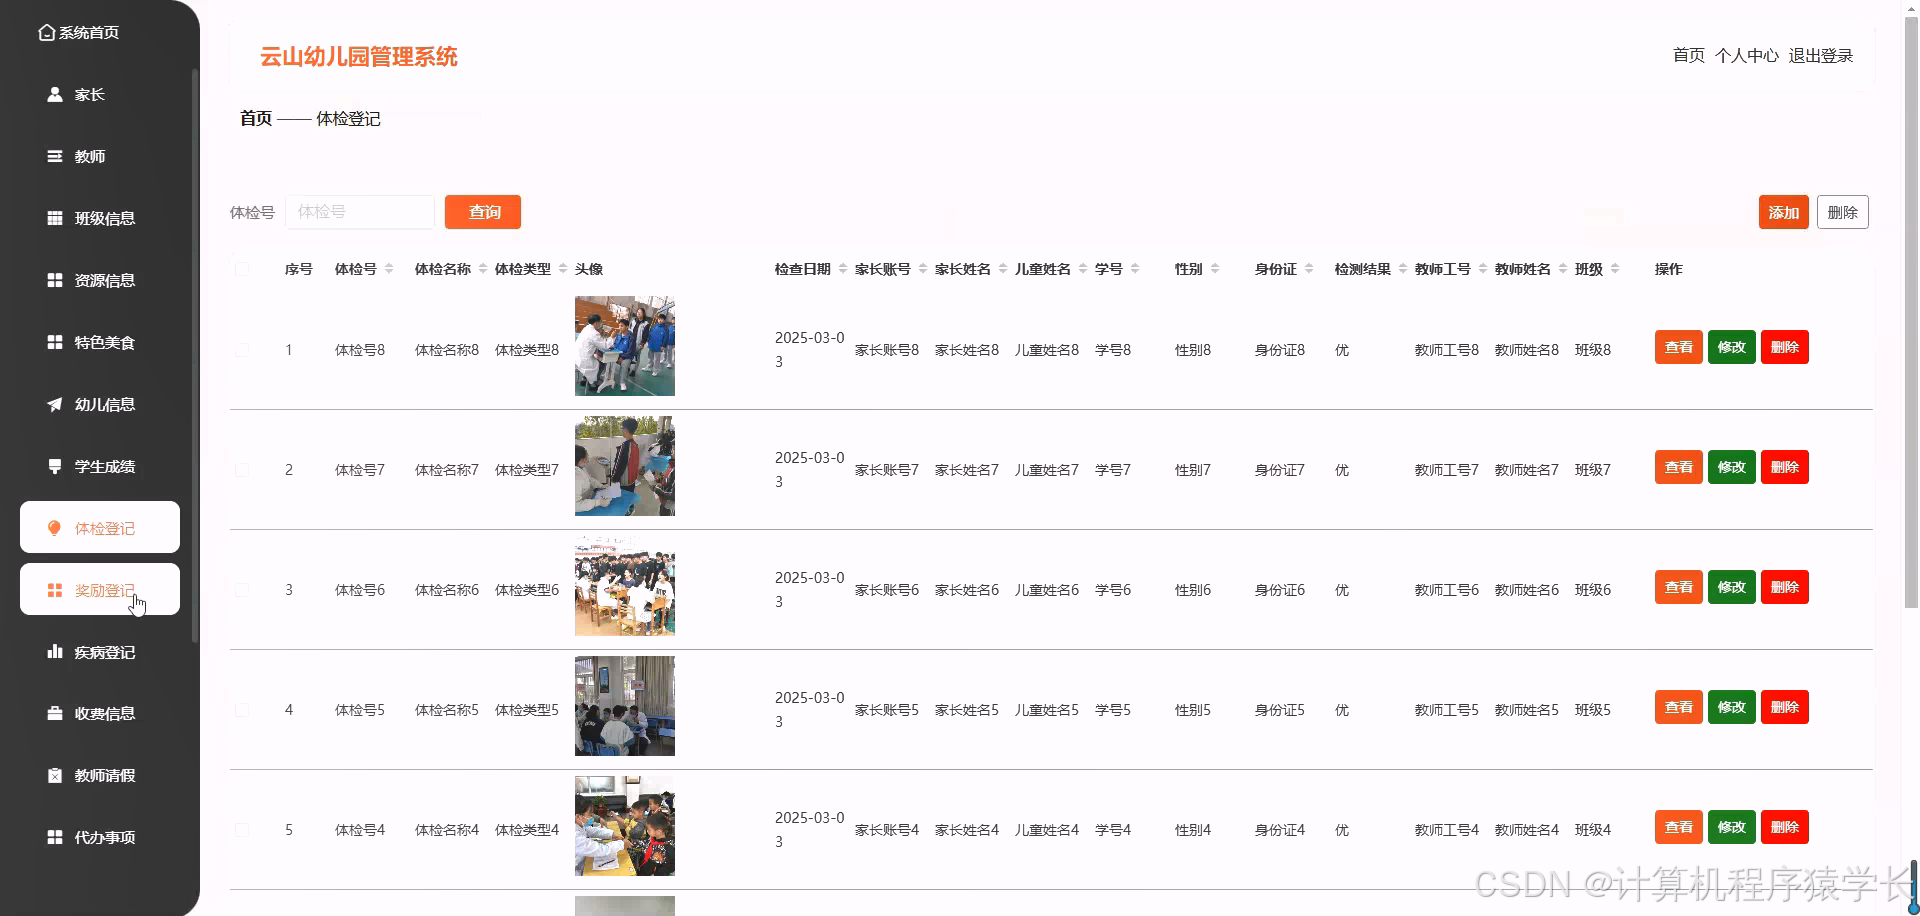The image size is (1920, 916).
Task: Sort by the 班级 column arrows
Action: coord(1615,269)
